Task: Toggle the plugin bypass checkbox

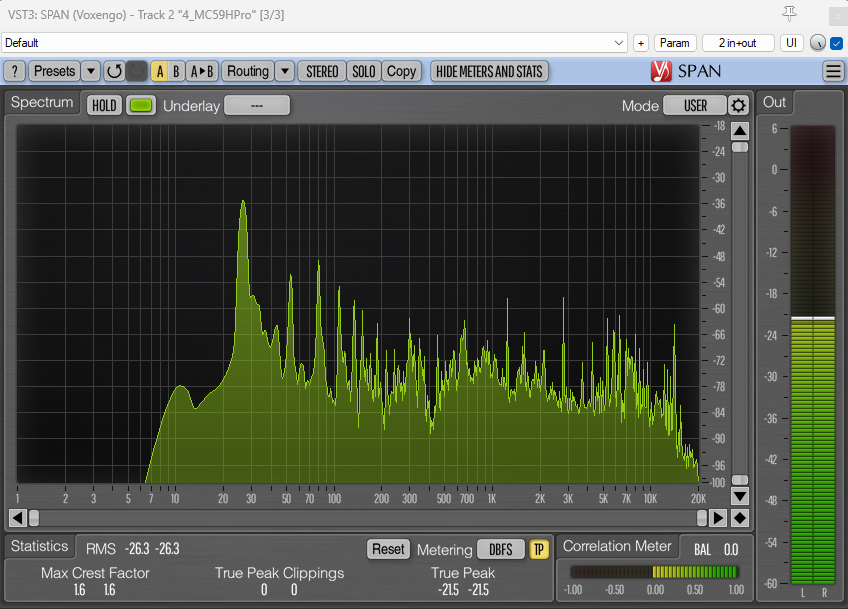Action: coord(837,43)
